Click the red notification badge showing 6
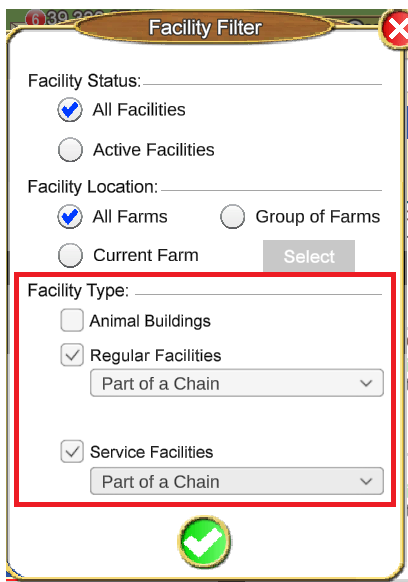The width and height of the screenshot is (408, 582). point(35,18)
